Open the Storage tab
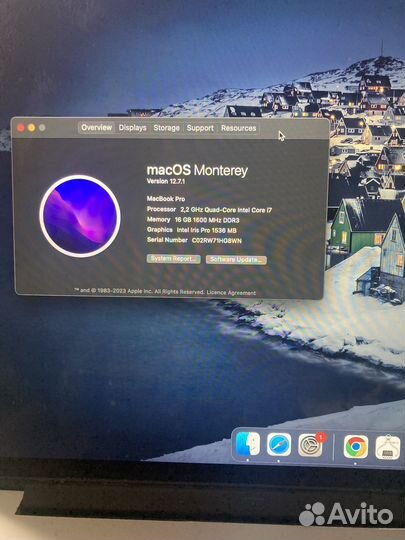Screen dimensions: 405x540 (x=166, y=128)
